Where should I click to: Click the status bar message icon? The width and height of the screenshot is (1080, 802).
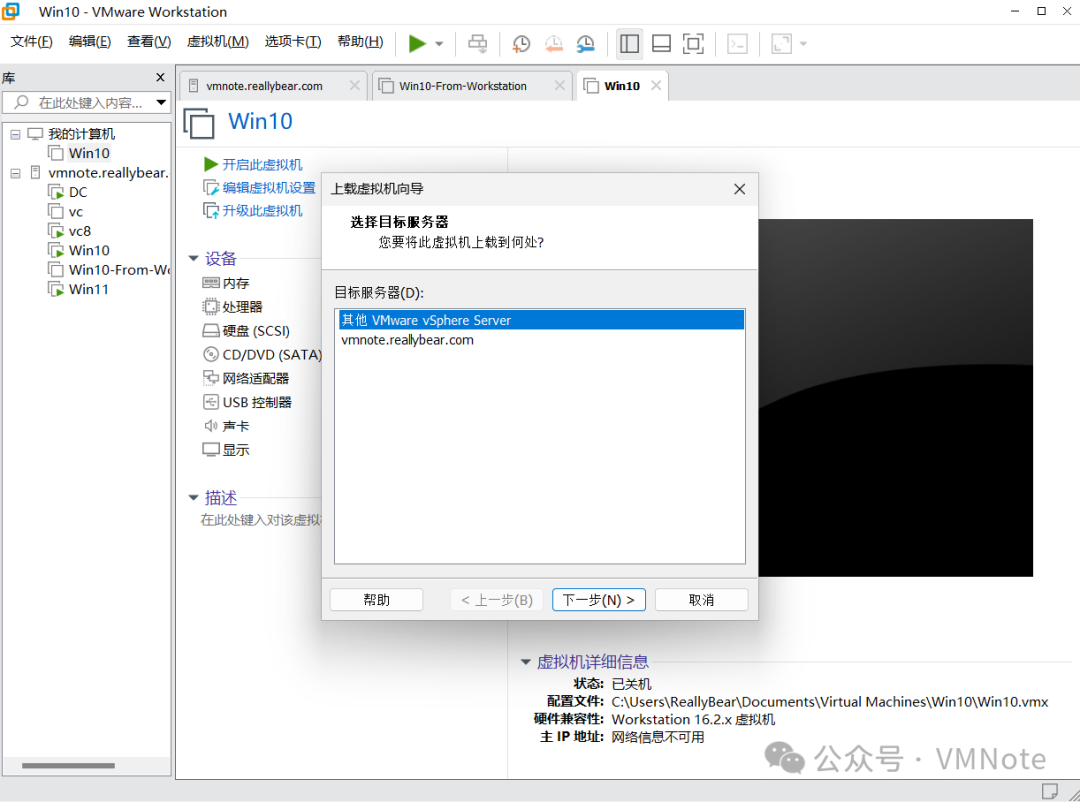pos(1050,790)
